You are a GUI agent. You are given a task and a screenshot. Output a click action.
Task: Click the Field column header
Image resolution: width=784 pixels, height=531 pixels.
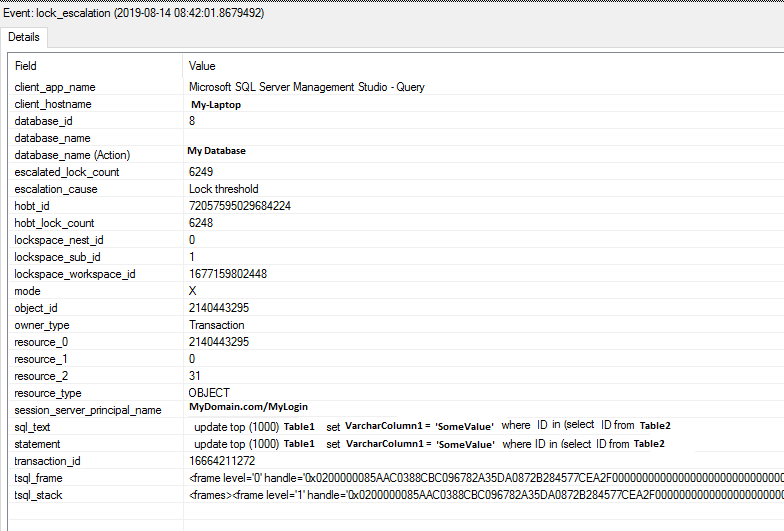(26, 66)
